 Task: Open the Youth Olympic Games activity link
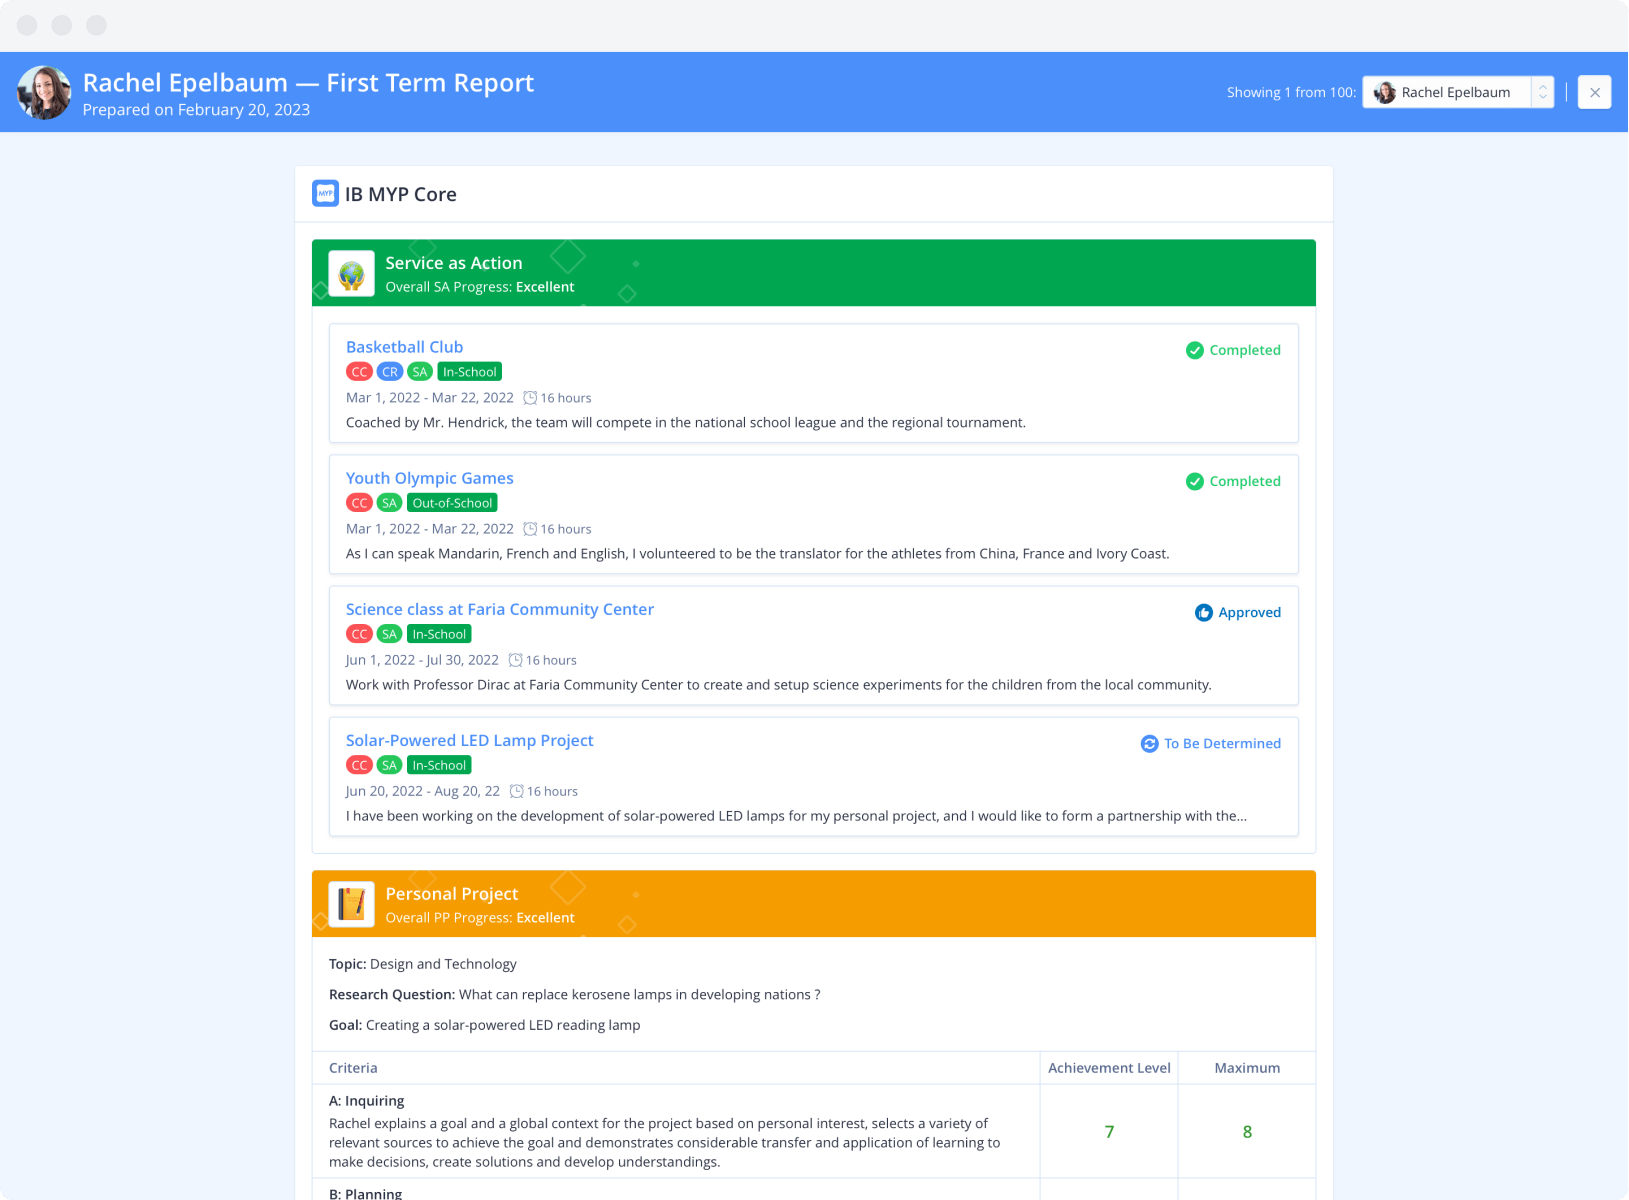(x=429, y=478)
